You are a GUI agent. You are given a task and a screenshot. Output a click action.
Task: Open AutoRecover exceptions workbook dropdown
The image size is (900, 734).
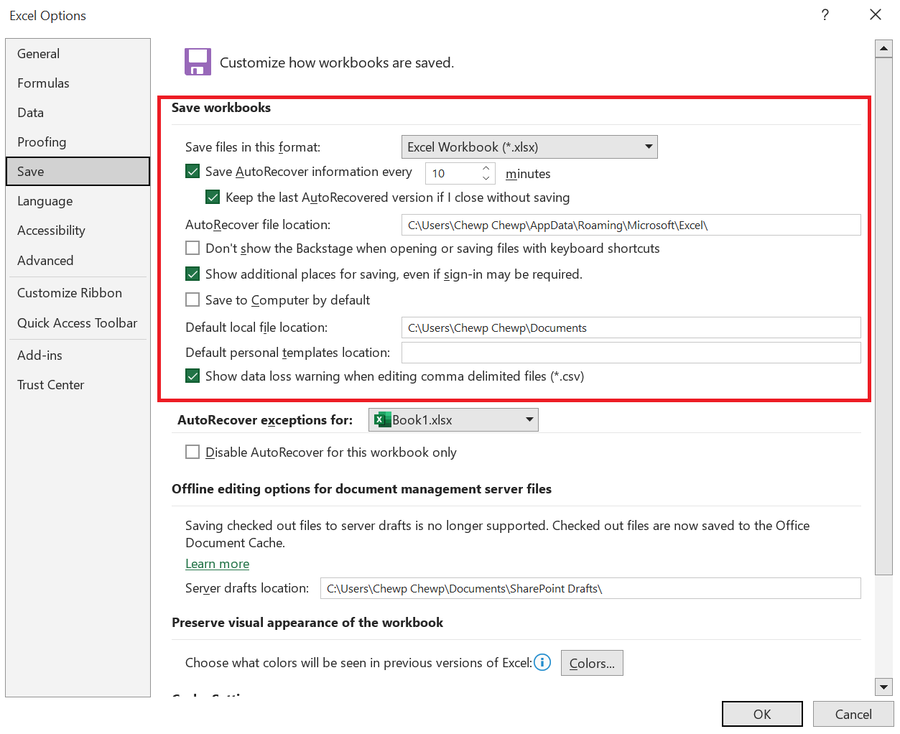click(453, 420)
